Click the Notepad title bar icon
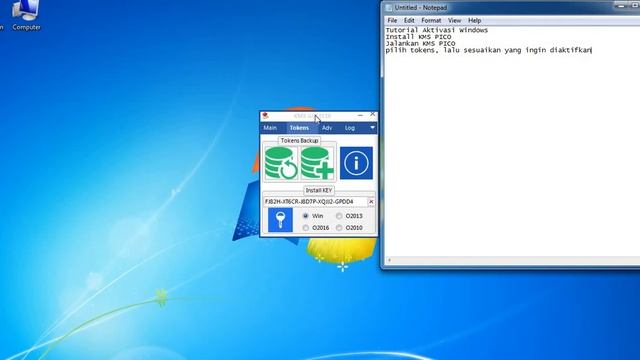Viewport: 640px width, 360px height. point(389,8)
